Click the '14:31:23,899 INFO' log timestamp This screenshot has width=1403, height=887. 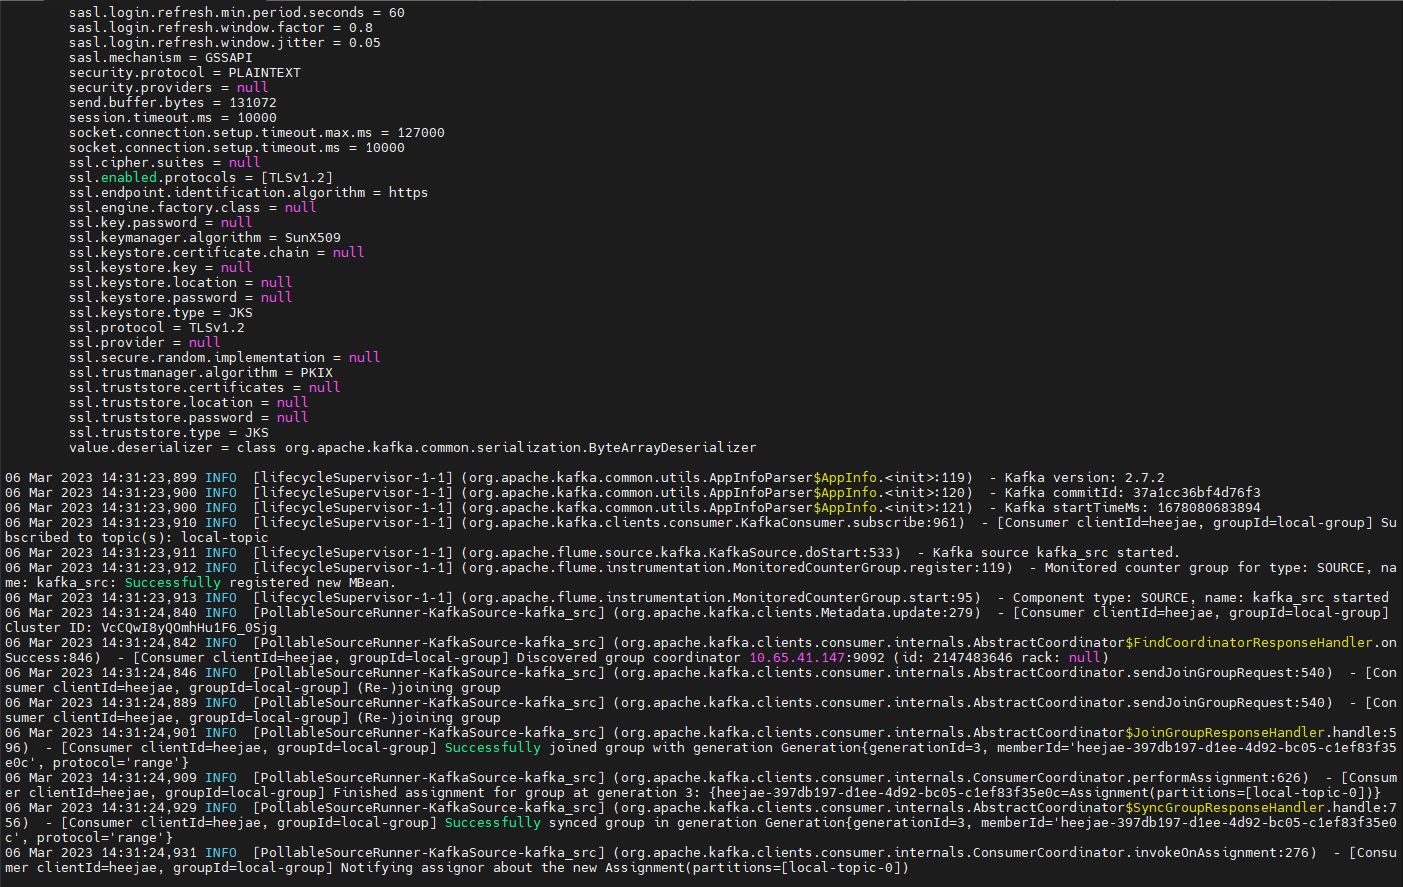coord(169,478)
